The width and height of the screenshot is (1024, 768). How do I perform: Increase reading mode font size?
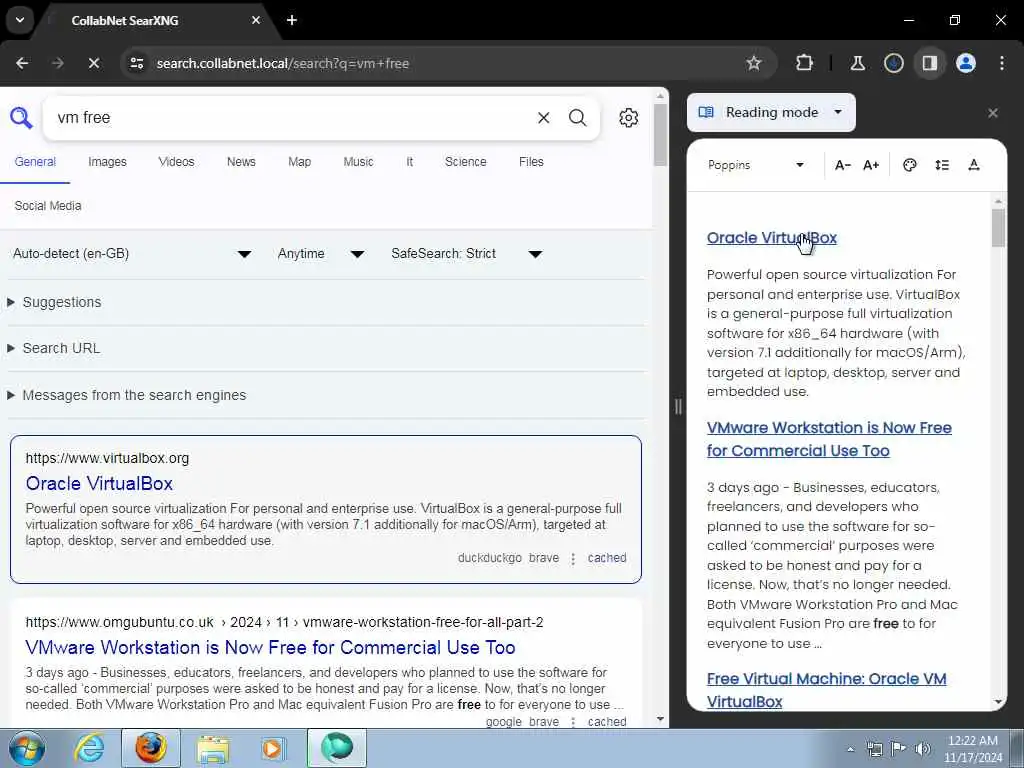pyautogui.click(x=871, y=165)
